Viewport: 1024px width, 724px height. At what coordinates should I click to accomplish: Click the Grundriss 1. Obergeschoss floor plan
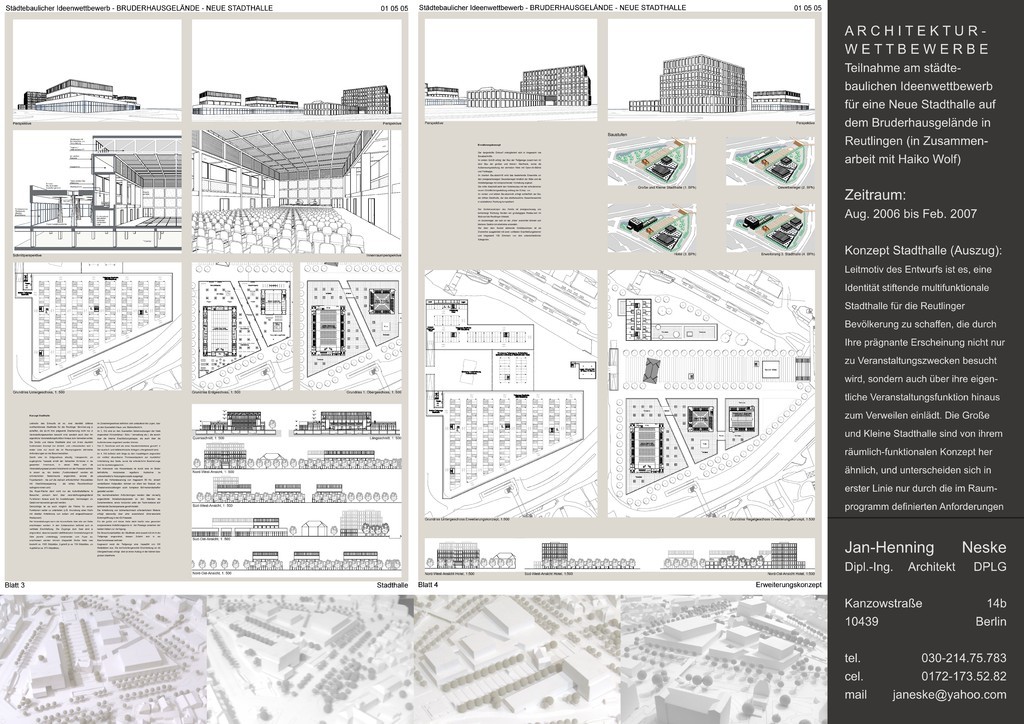pyautogui.click(x=351, y=325)
